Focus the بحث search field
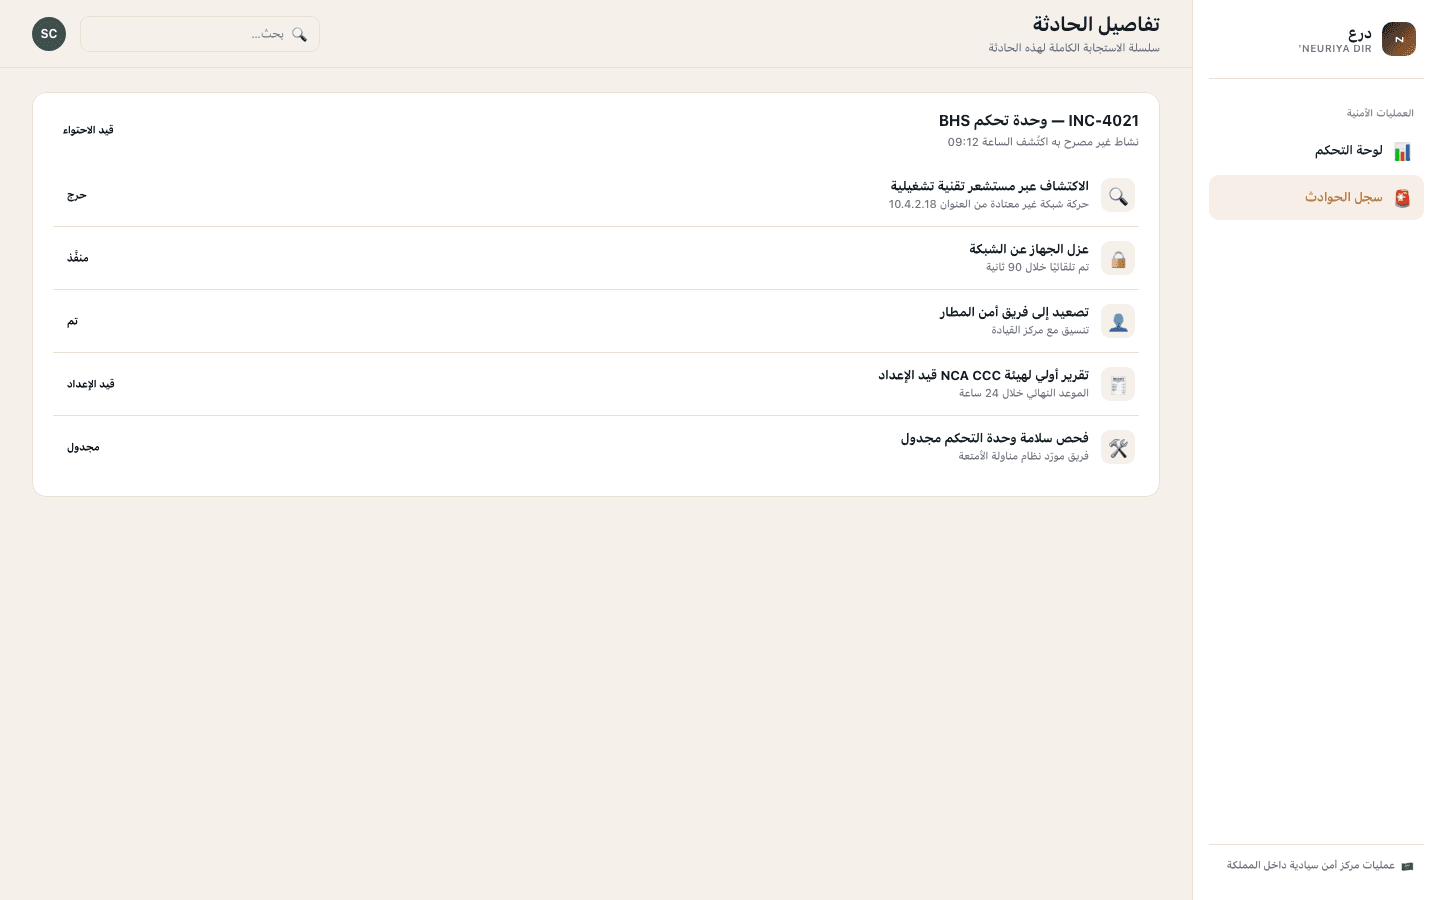This screenshot has height=900, width=1440. [200, 34]
